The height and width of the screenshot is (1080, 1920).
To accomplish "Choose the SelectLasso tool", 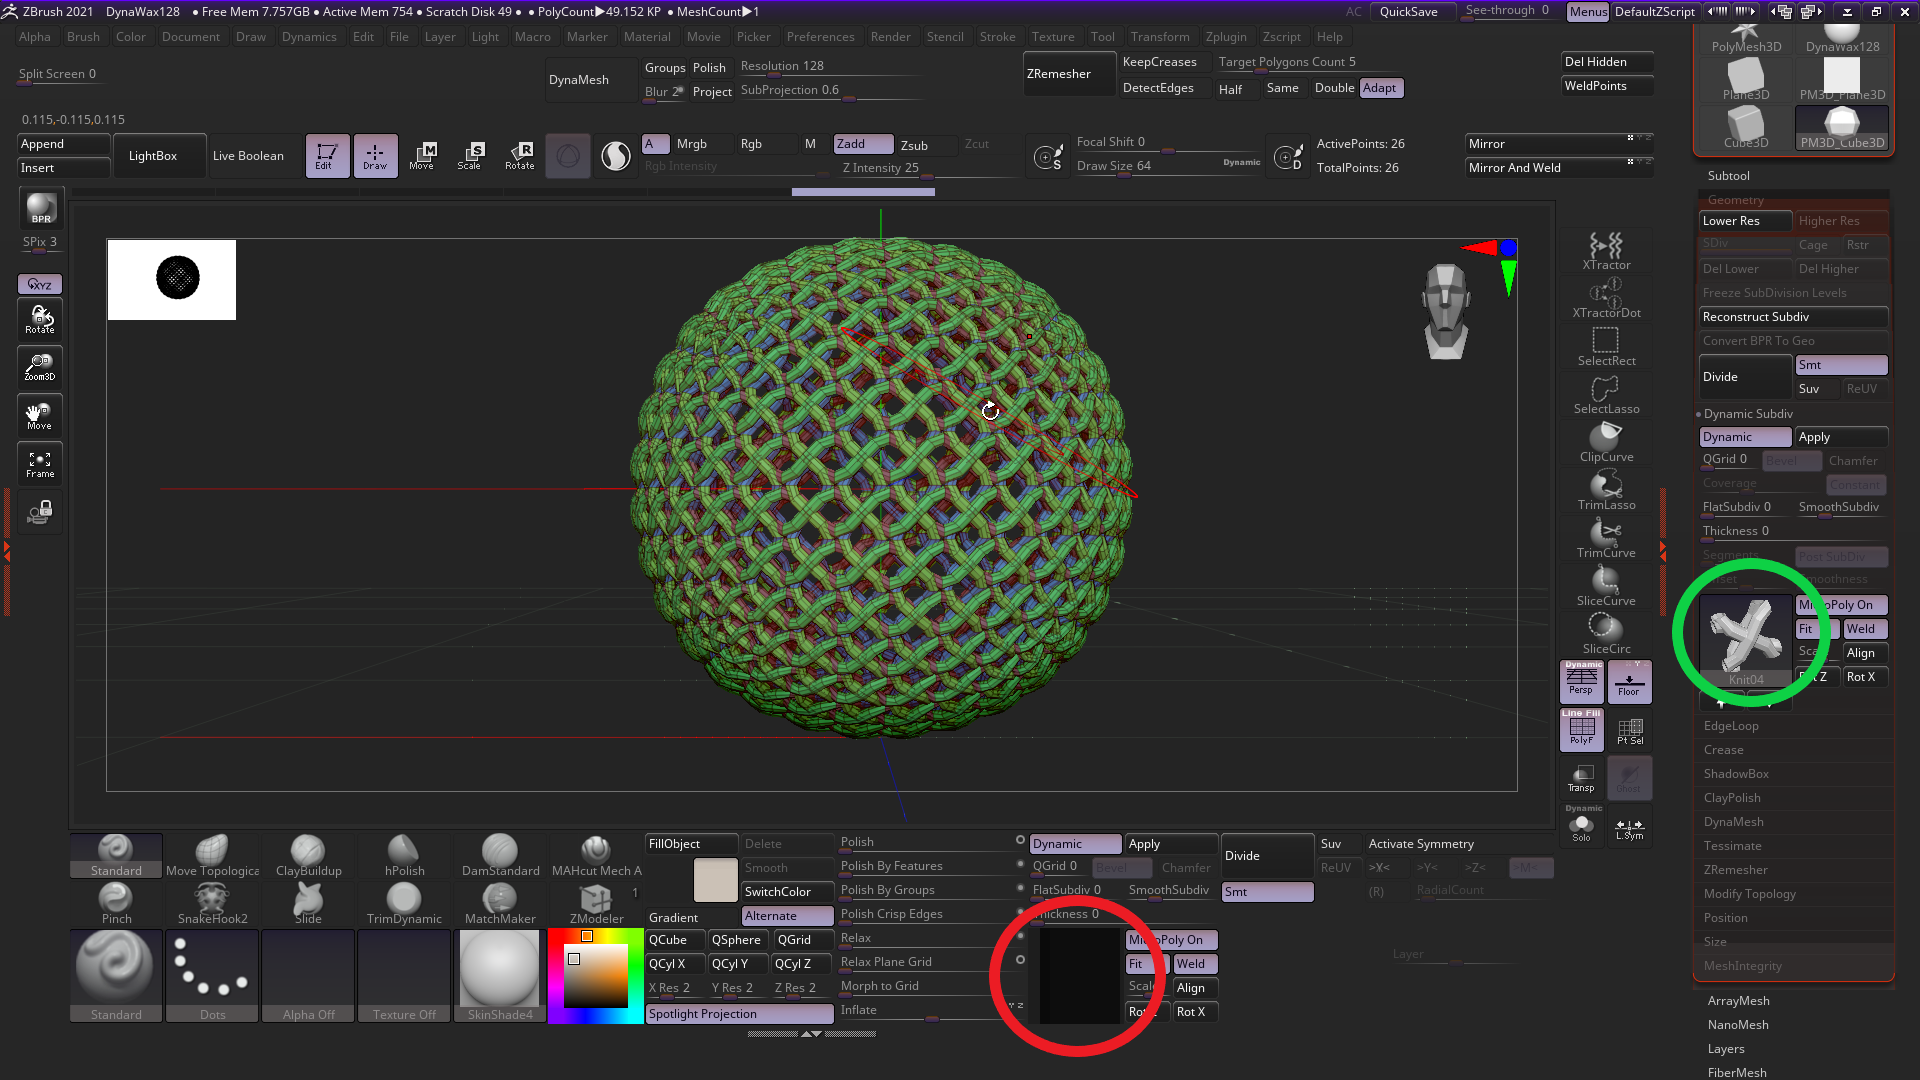I will pos(1606,394).
